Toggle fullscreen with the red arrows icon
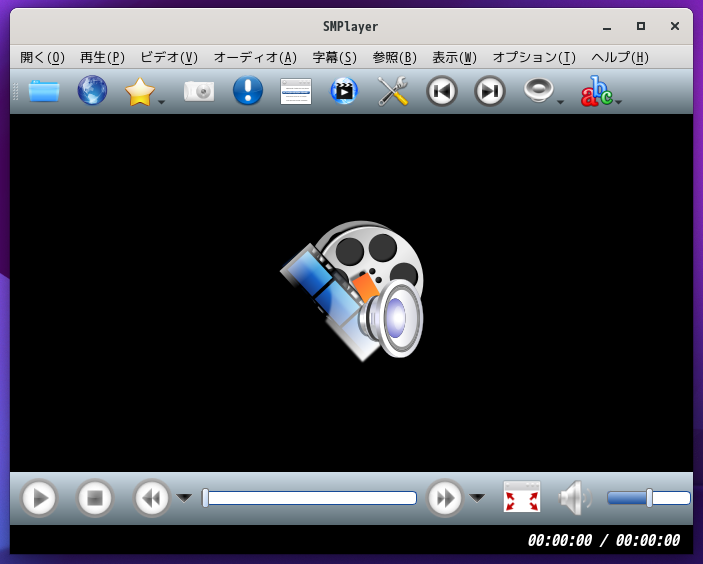The height and width of the screenshot is (564, 703). click(522, 497)
